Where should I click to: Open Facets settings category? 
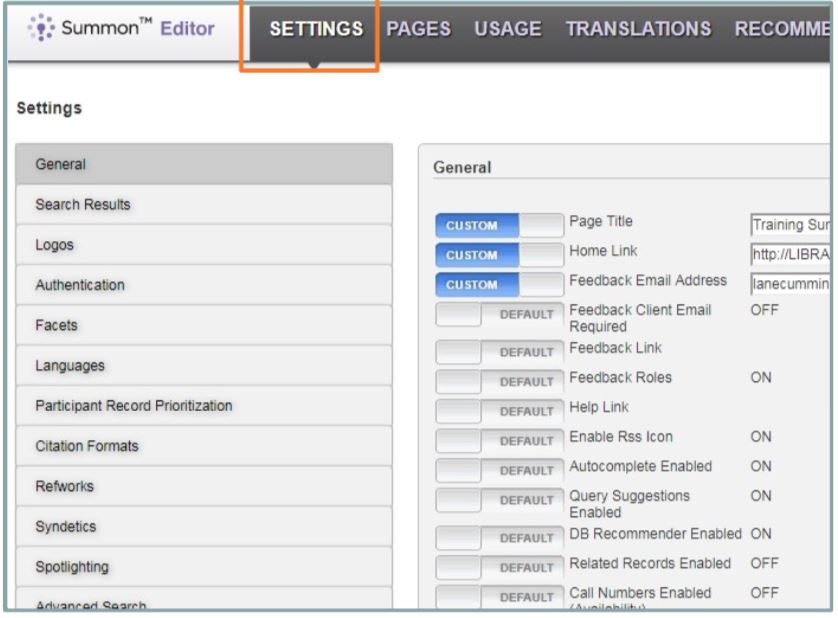(204, 325)
